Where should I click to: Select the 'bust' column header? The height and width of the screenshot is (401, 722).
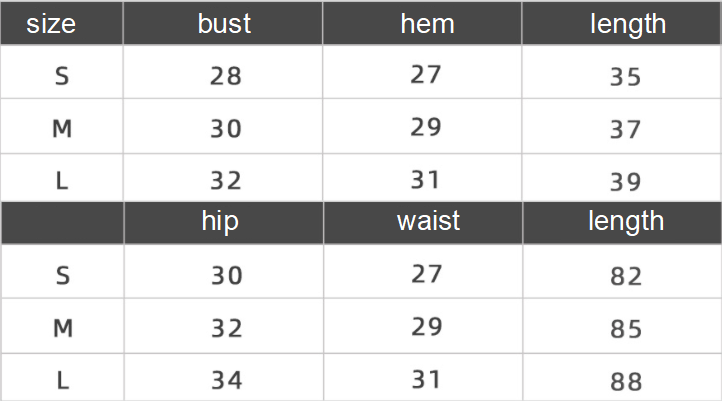(224, 23)
